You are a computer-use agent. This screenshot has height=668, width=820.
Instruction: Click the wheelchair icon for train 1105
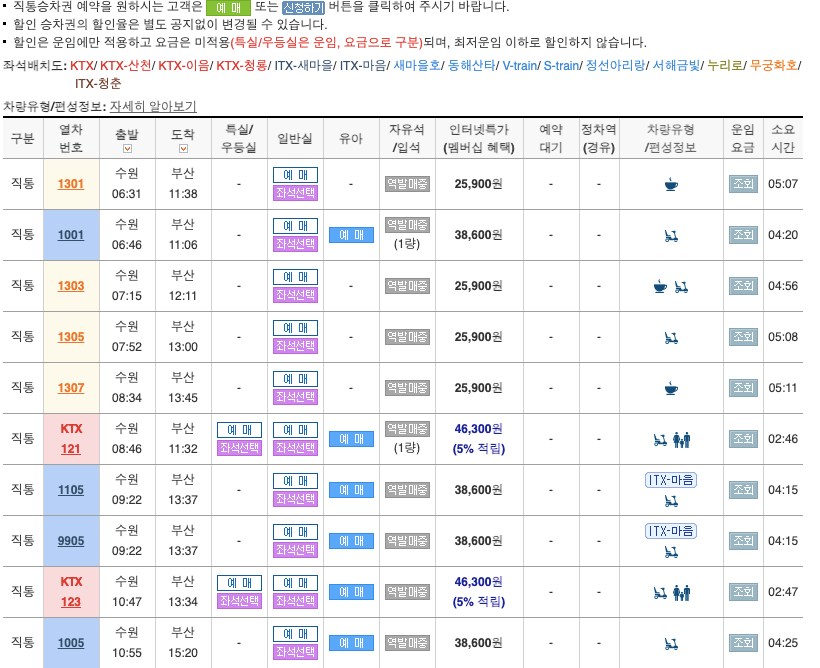[x=671, y=501]
